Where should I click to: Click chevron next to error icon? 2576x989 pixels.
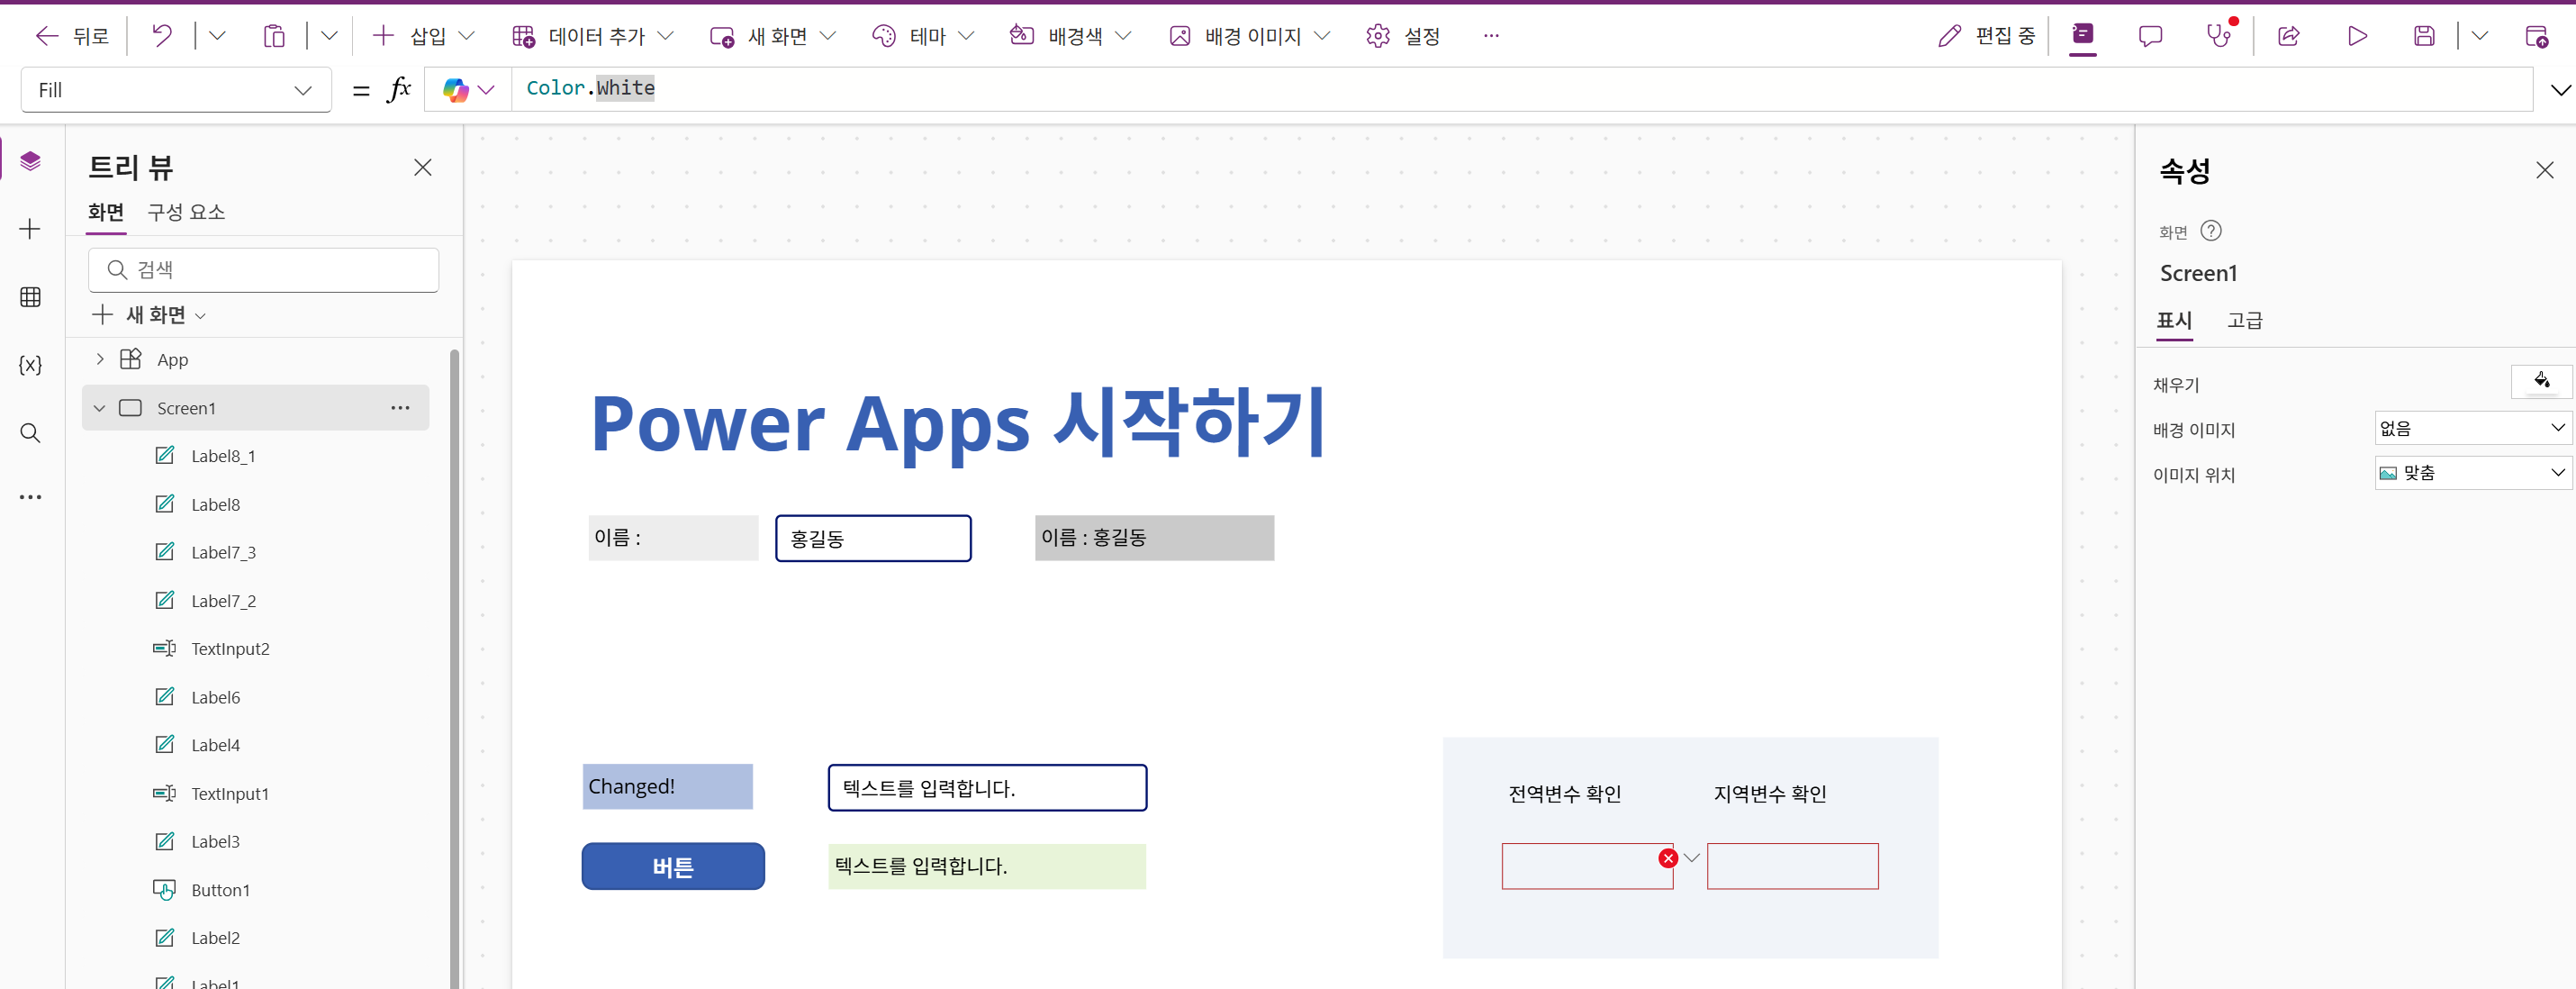point(1691,857)
